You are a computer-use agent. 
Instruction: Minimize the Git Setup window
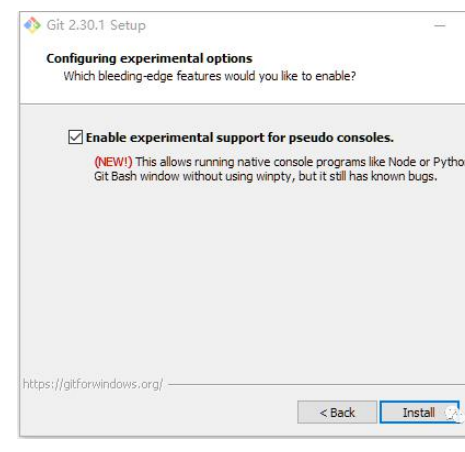pyautogui.click(x=440, y=25)
